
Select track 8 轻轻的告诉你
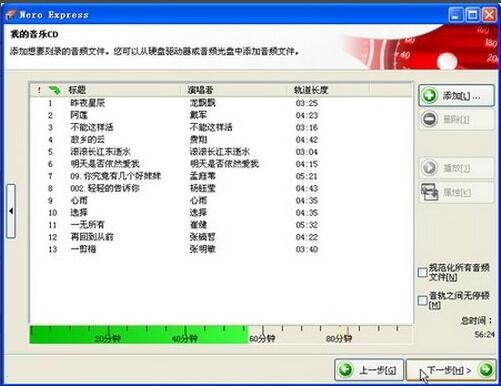tap(105, 188)
